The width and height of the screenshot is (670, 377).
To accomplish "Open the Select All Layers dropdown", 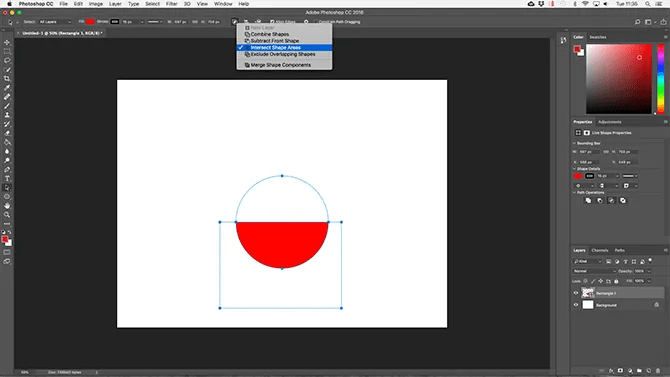I will point(55,22).
